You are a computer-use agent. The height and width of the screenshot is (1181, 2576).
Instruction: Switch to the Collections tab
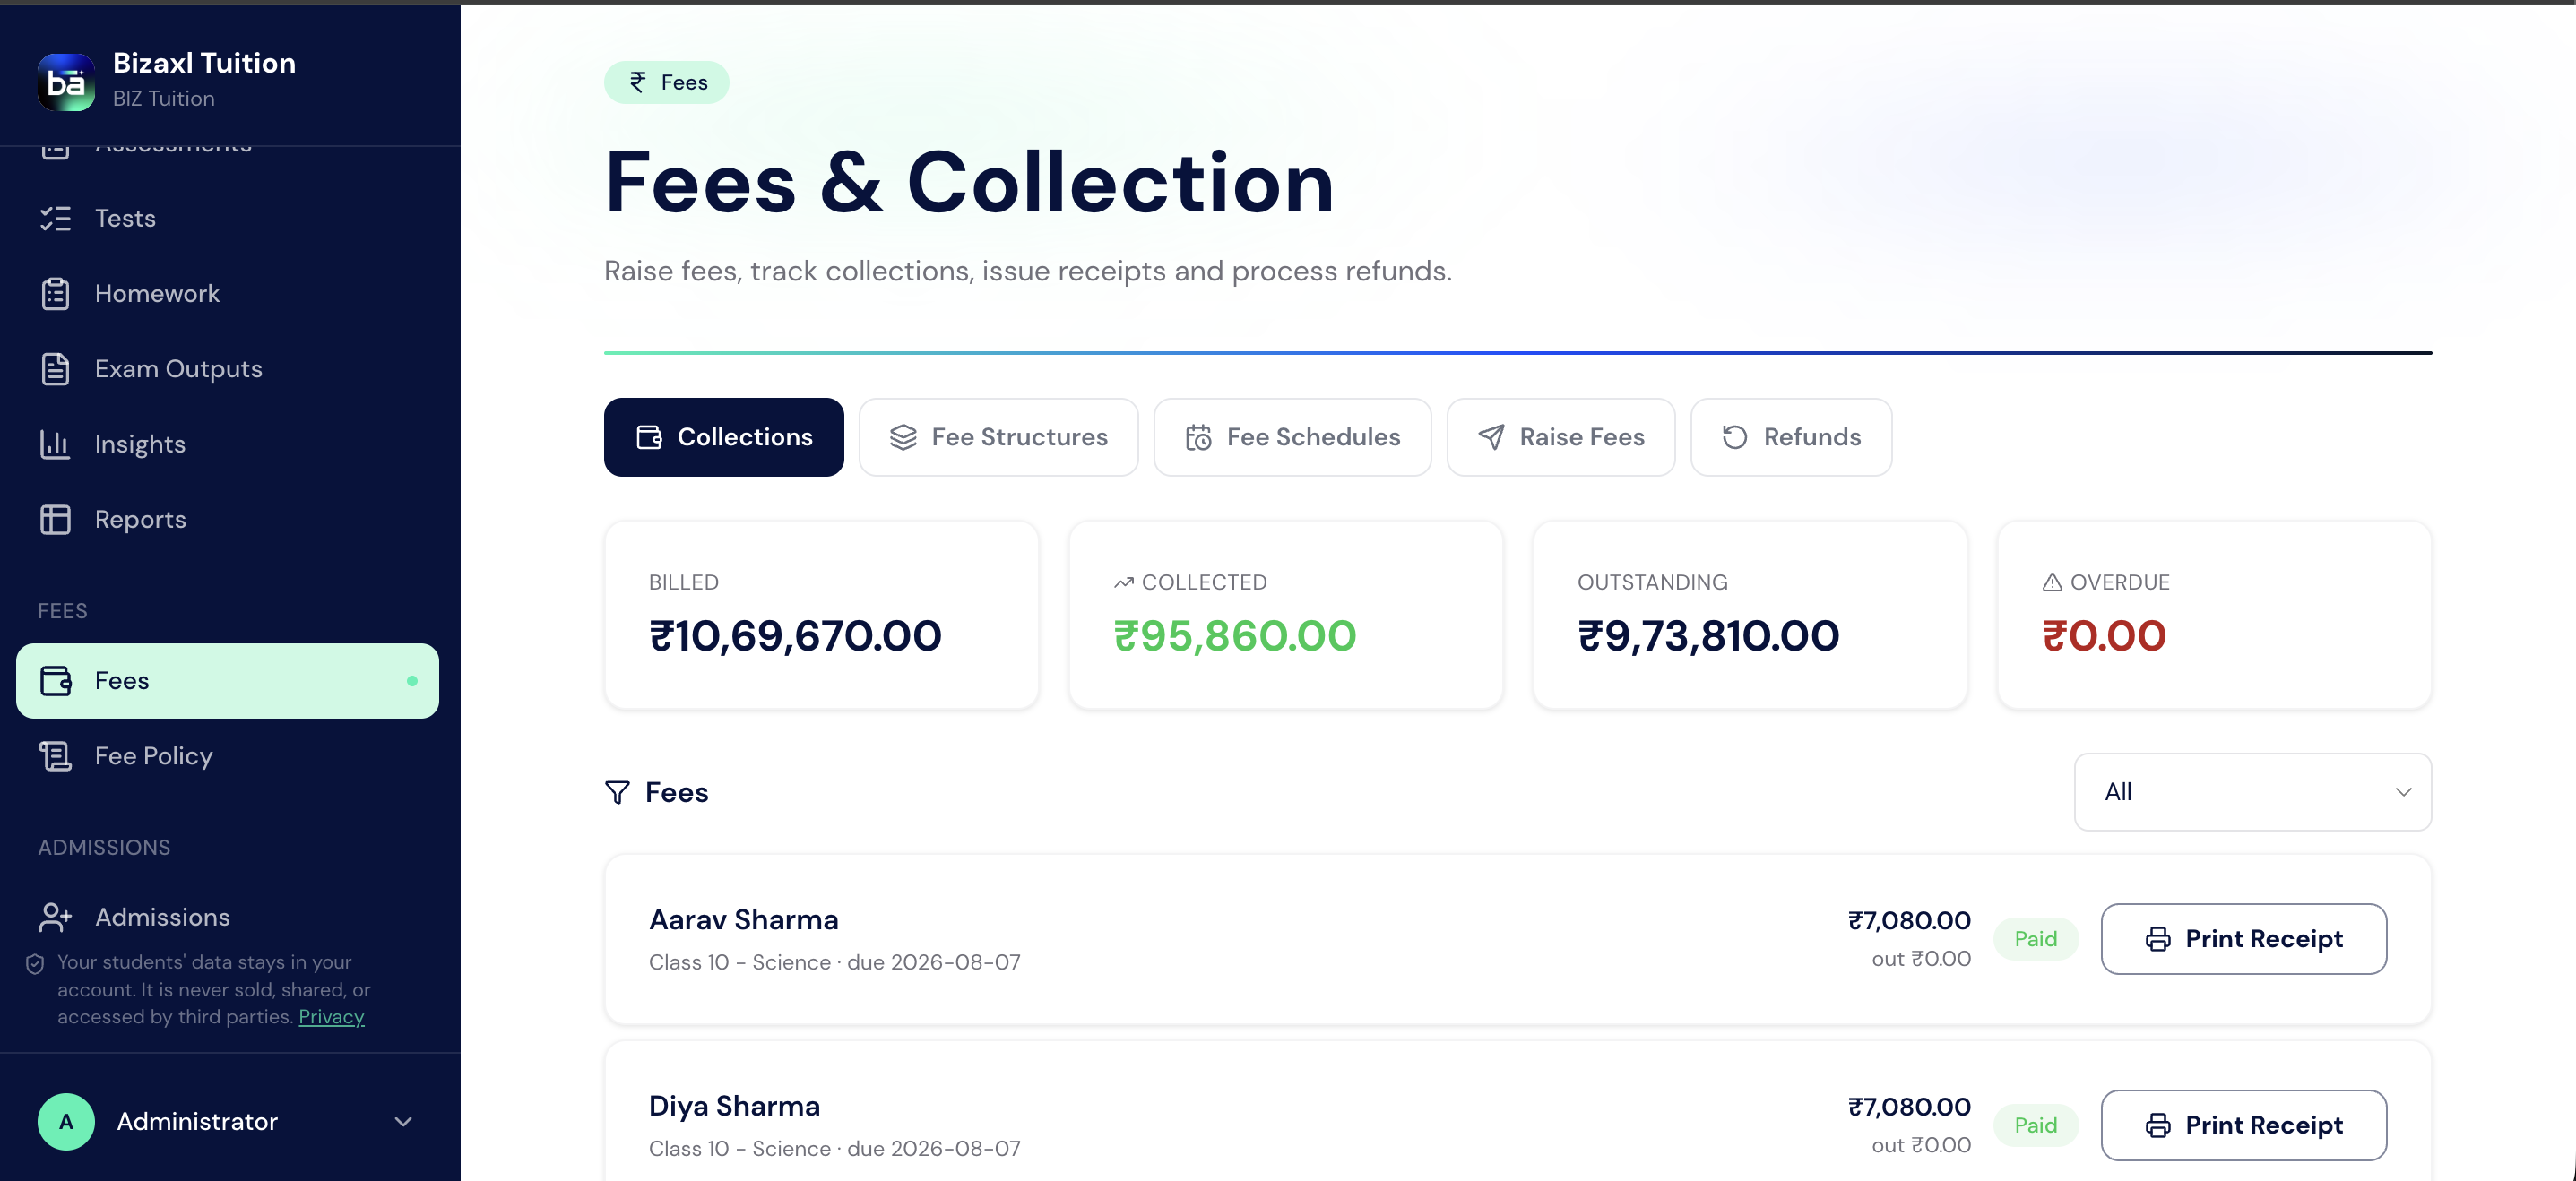click(723, 437)
